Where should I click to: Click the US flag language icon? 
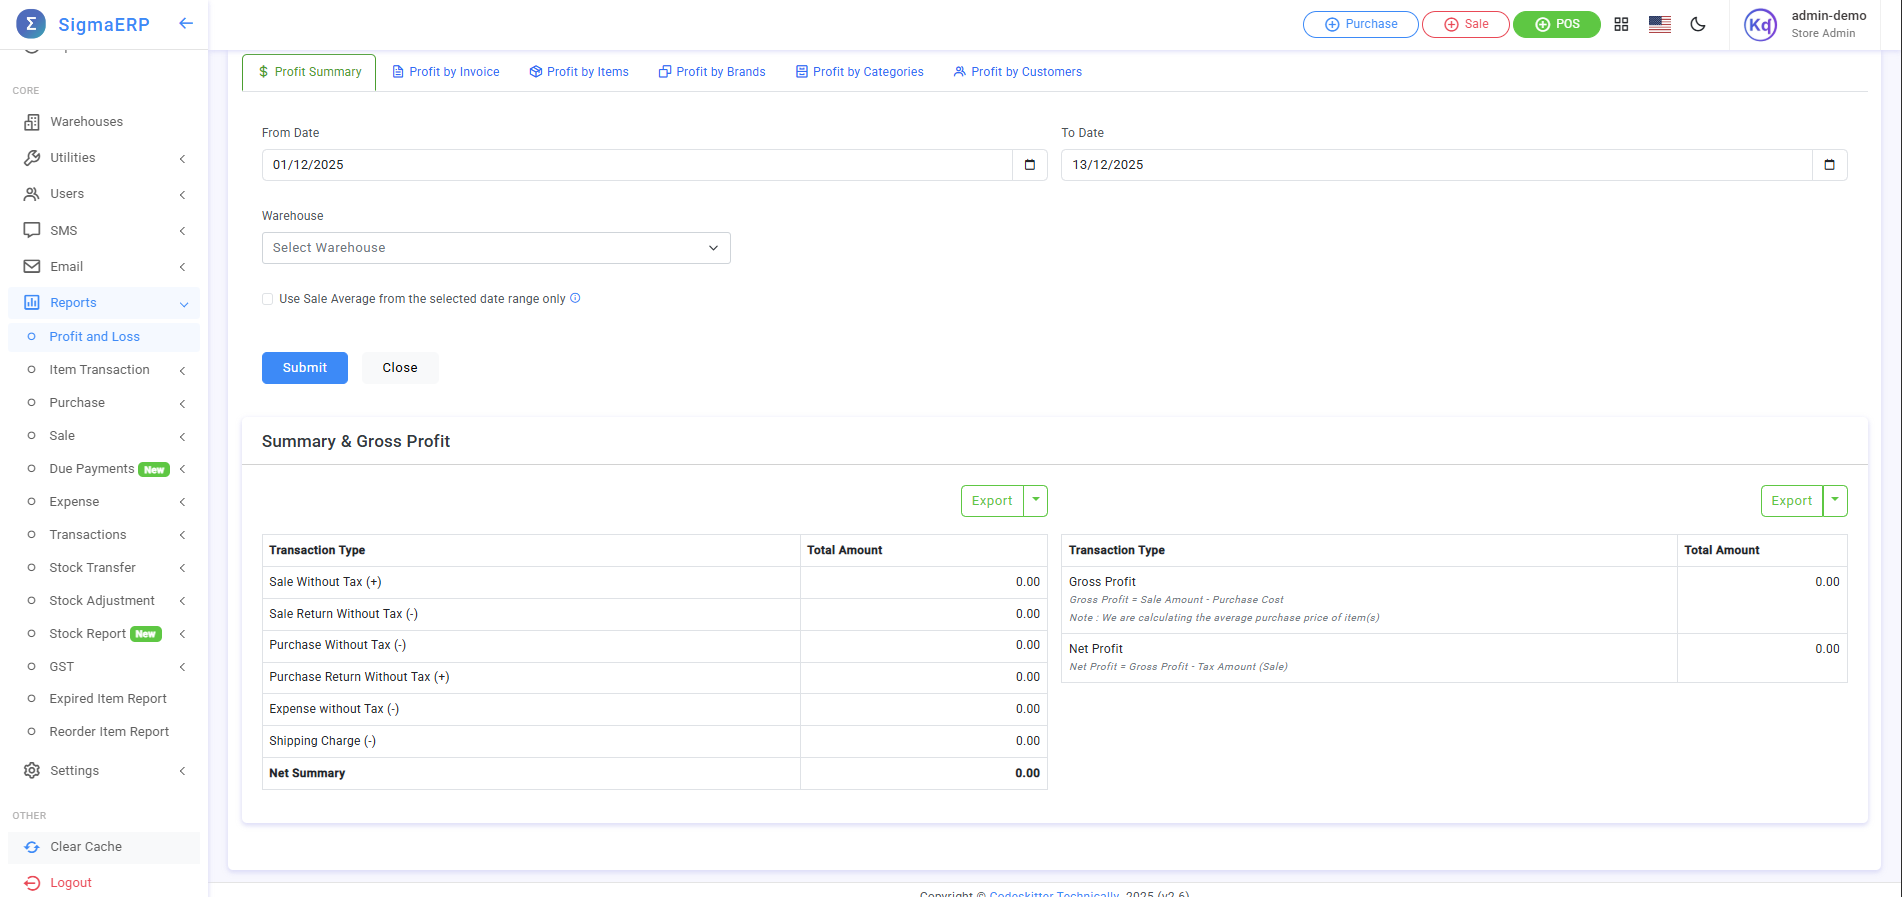[x=1659, y=24]
